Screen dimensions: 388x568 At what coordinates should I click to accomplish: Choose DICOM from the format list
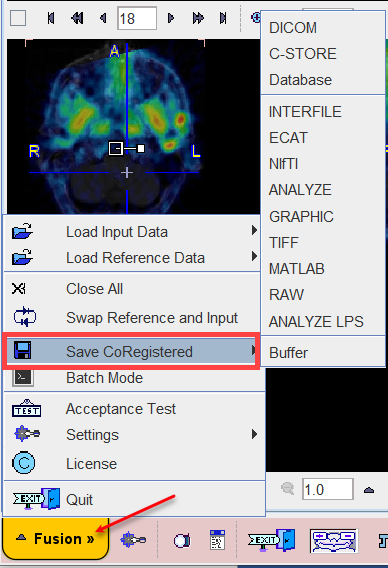[x=293, y=28]
